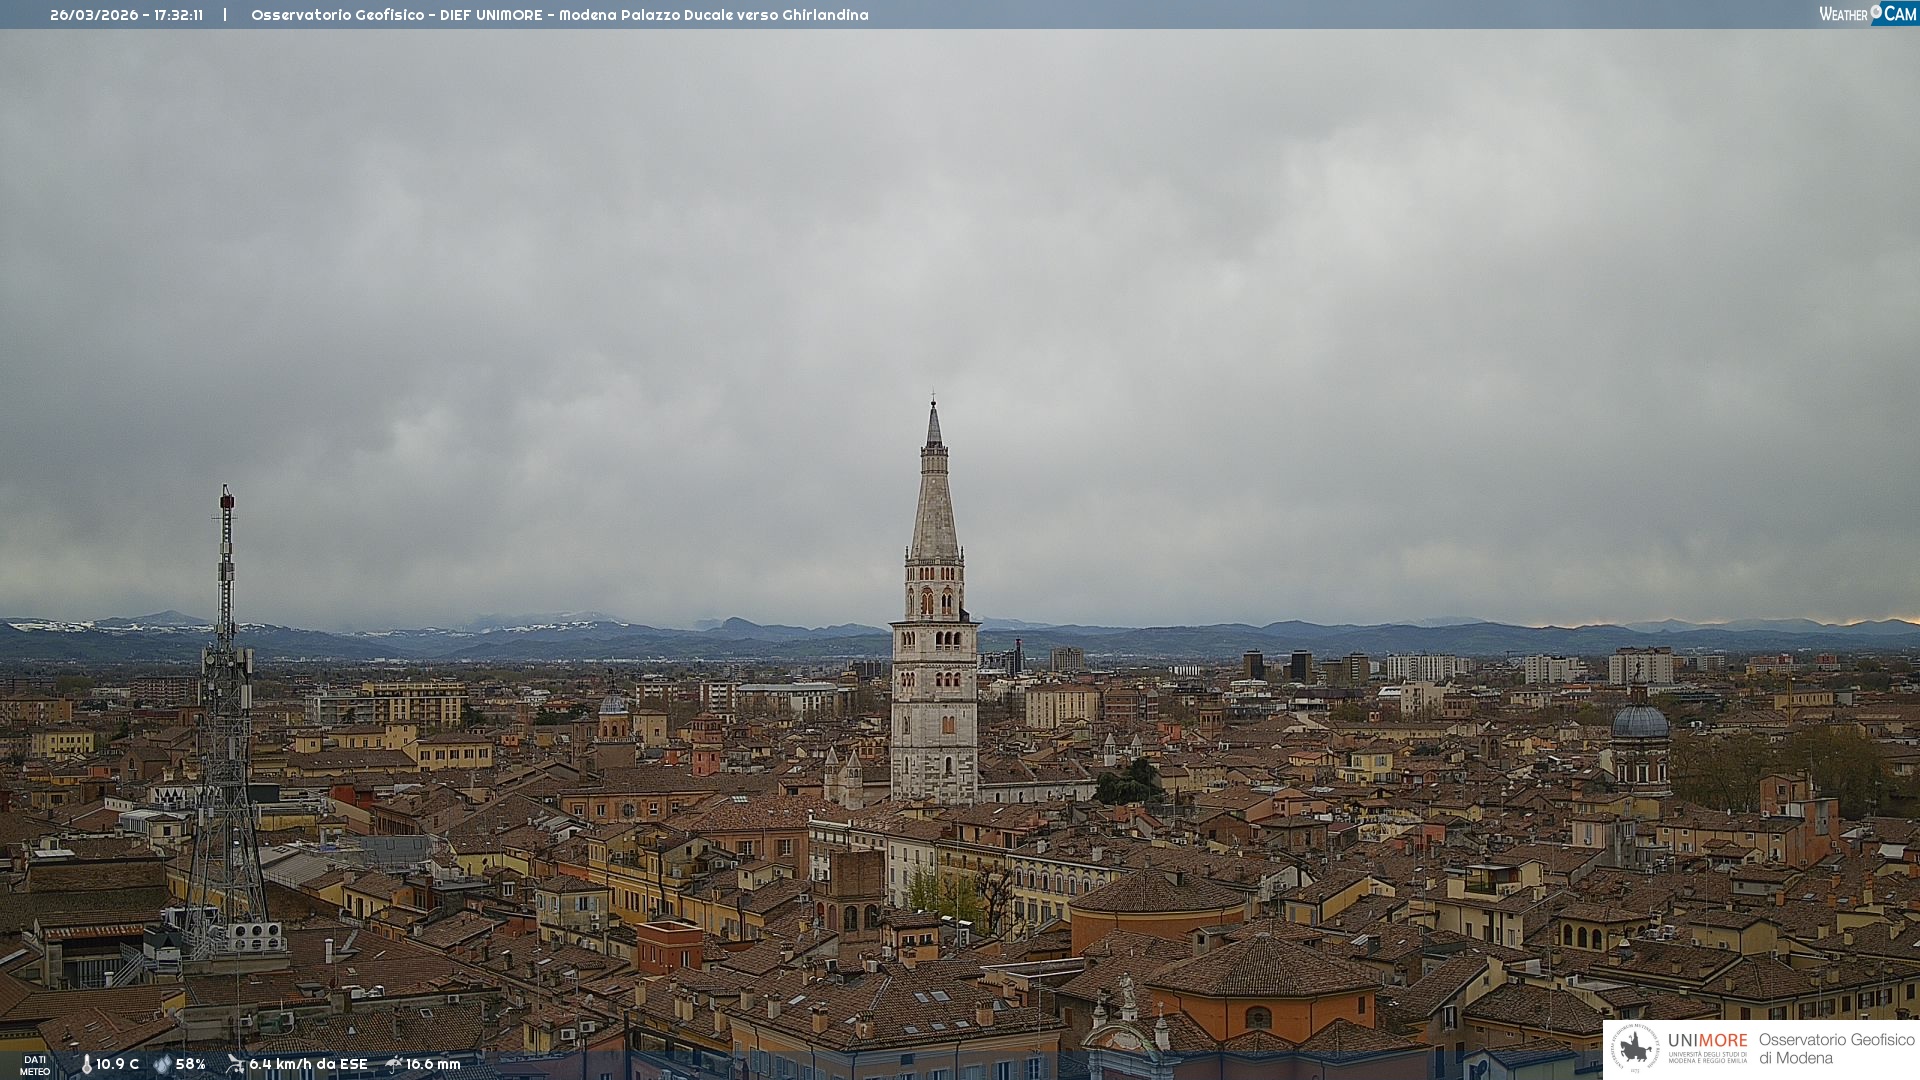Click the 6.4 km/h da ESE wind reading
This screenshot has height=1080, width=1920.
308,1064
